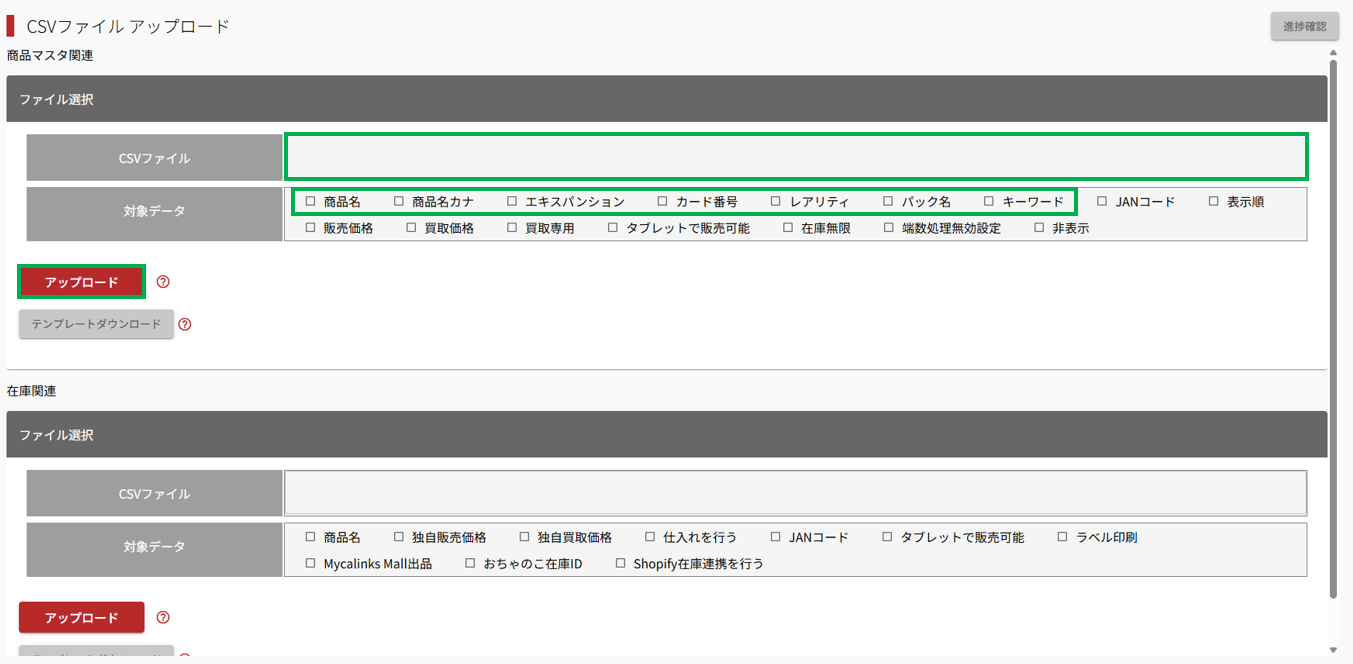The width and height of the screenshot is (1353, 664).
Task: Select the 販売価格 checkbox
Action: coord(310,228)
